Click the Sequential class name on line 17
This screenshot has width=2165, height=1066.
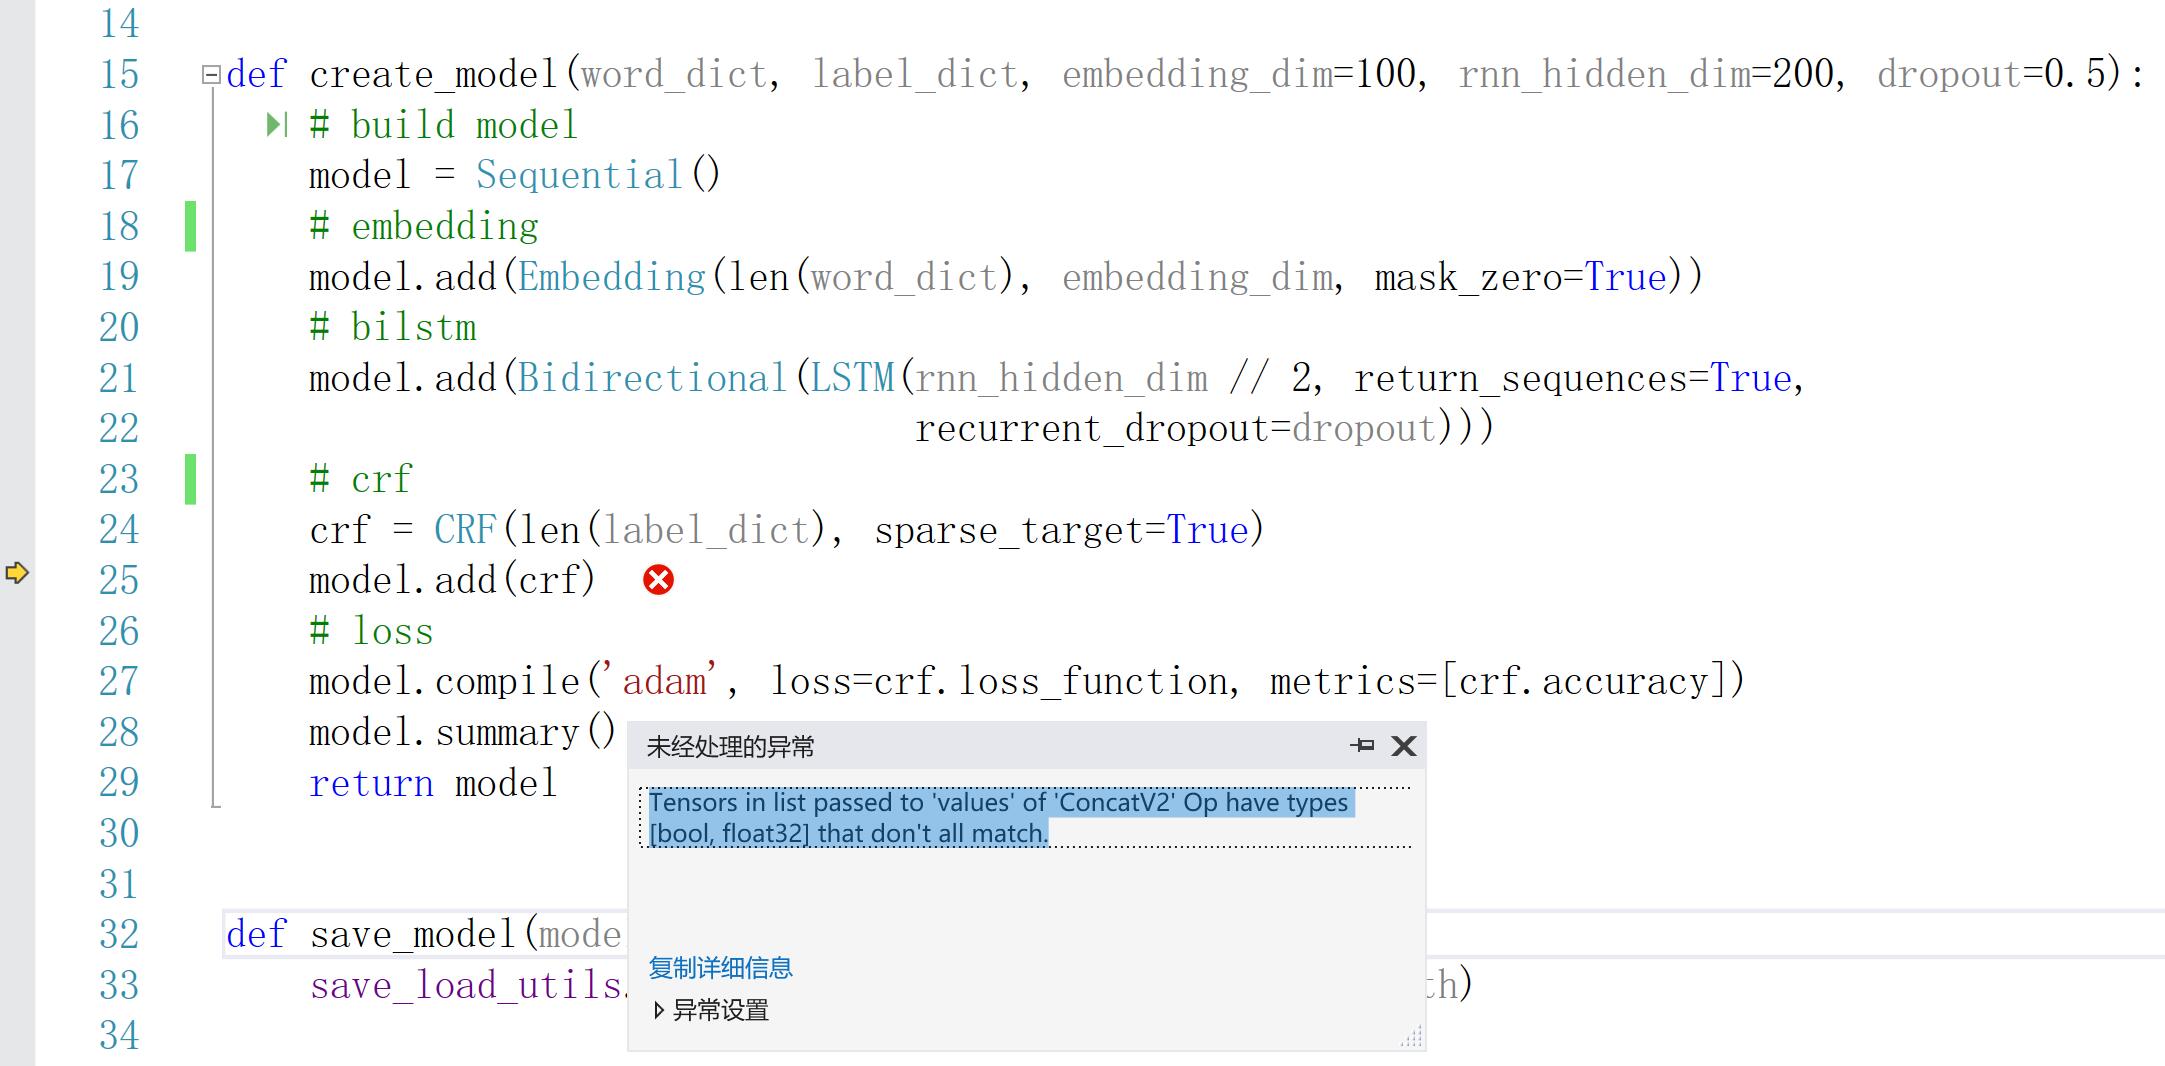point(579,176)
